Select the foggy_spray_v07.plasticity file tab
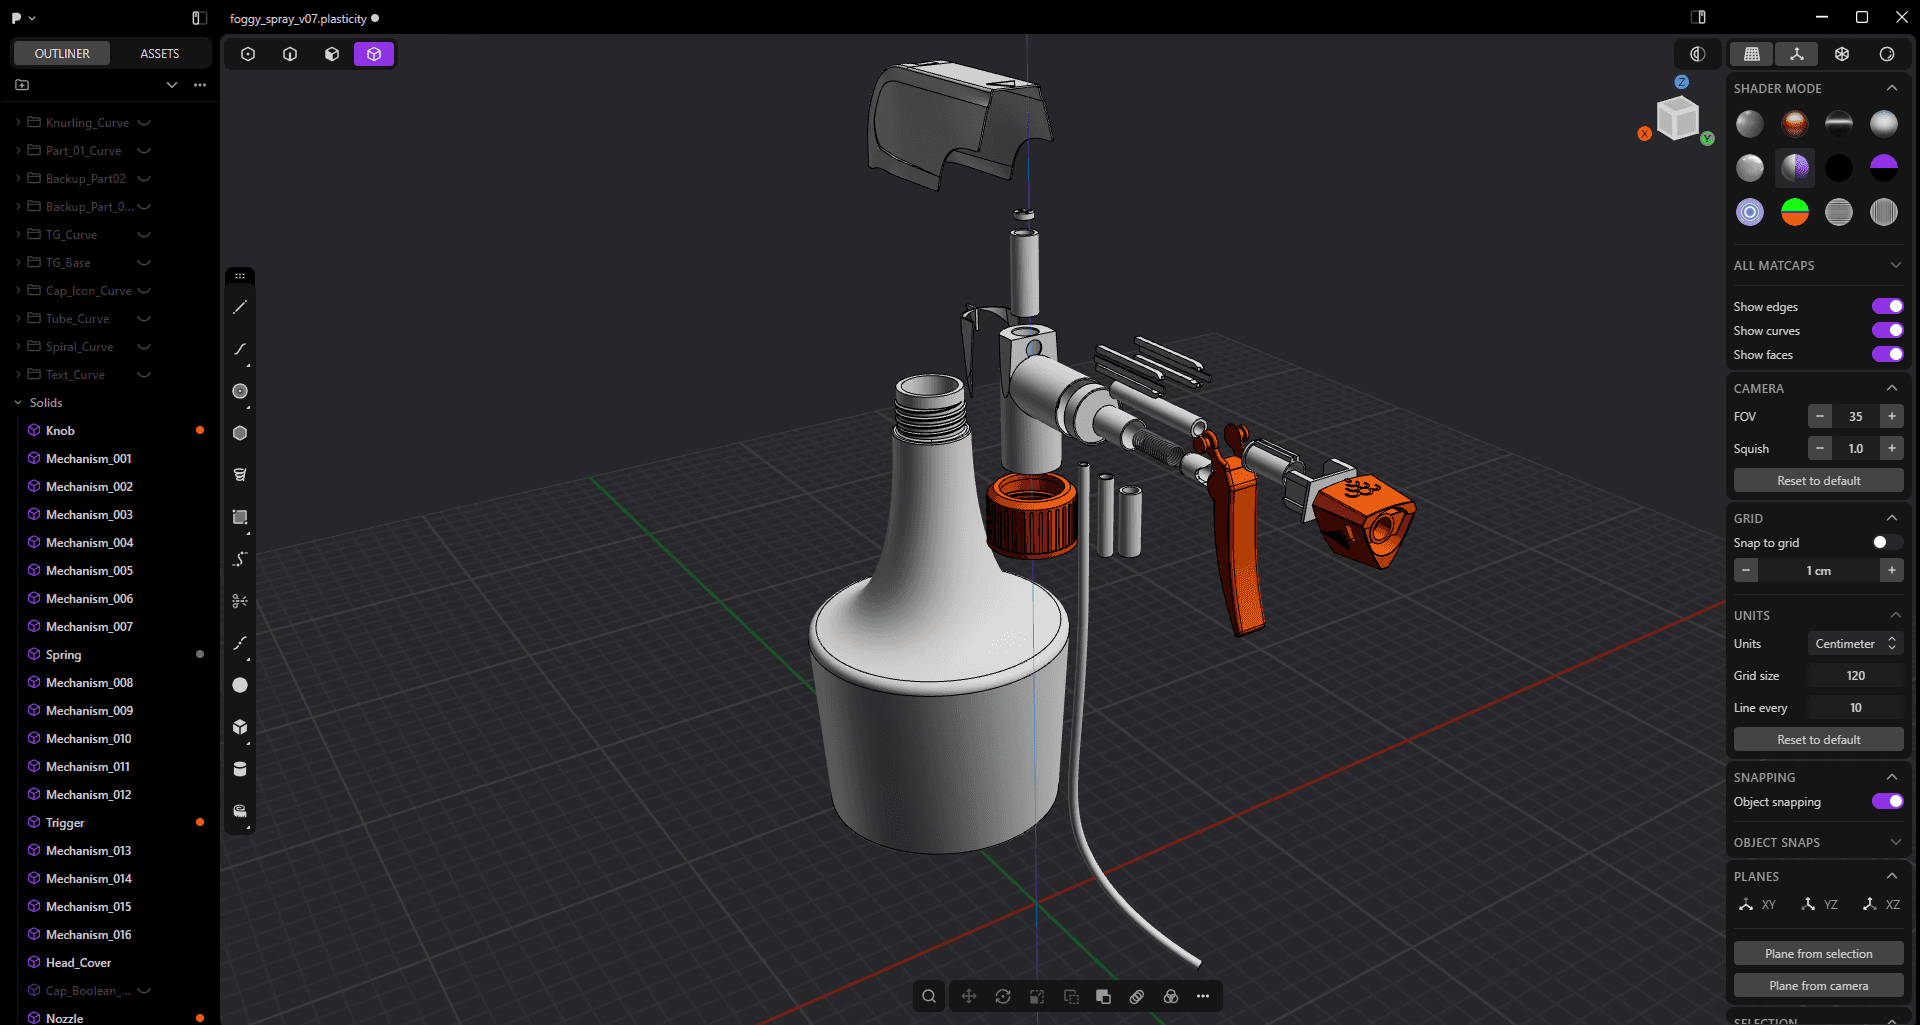The width and height of the screenshot is (1920, 1025). pos(304,18)
